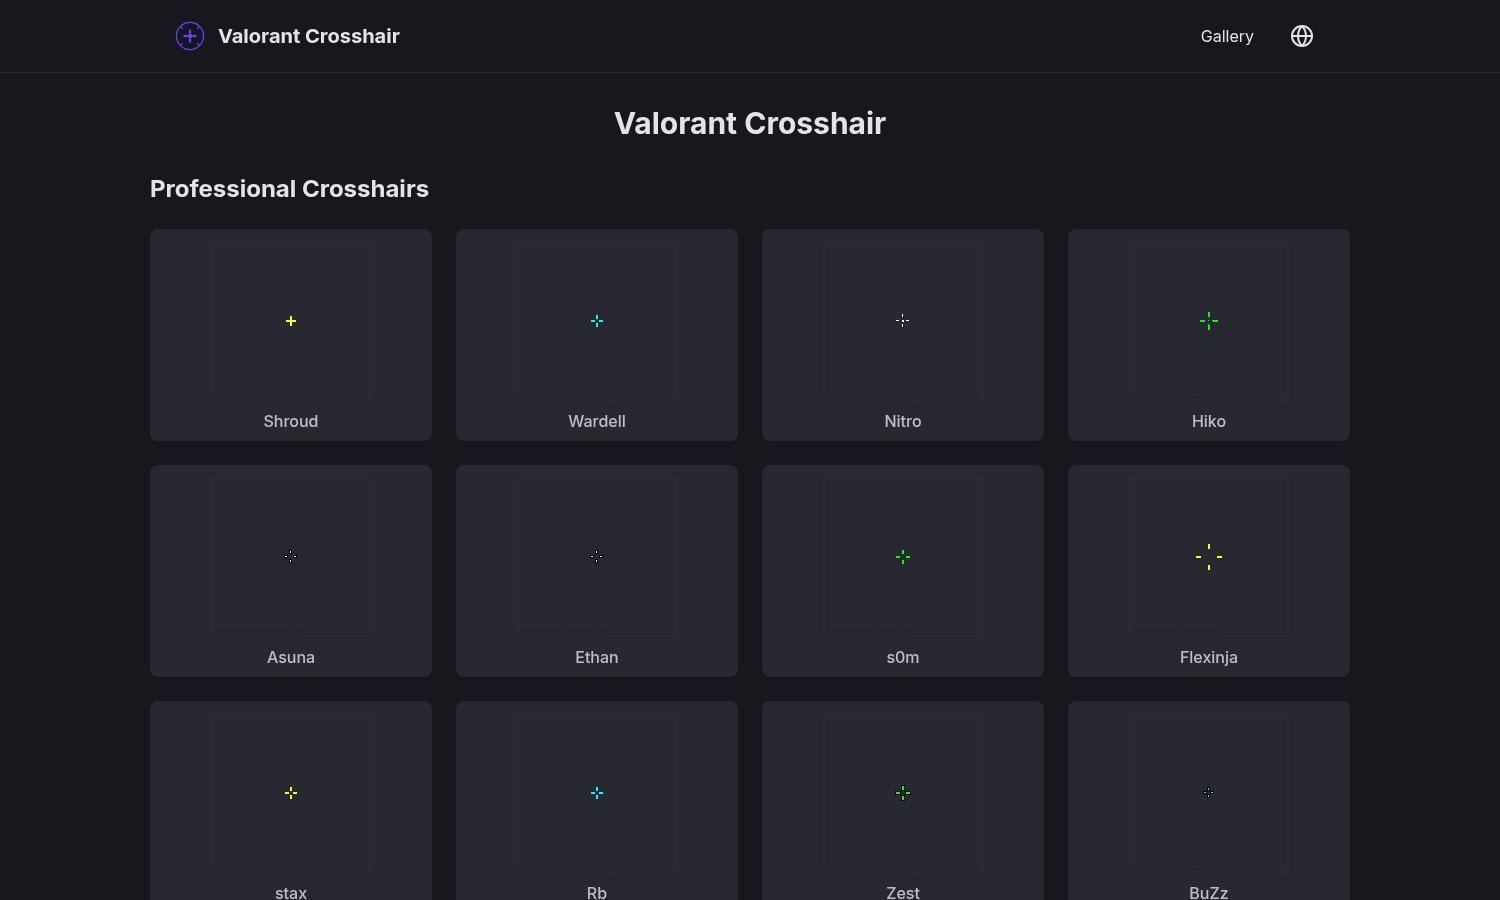Image resolution: width=1500 pixels, height=900 pixels.
Task: Pick Rb's cyan crosshair preview
Action: coord(597,793)
